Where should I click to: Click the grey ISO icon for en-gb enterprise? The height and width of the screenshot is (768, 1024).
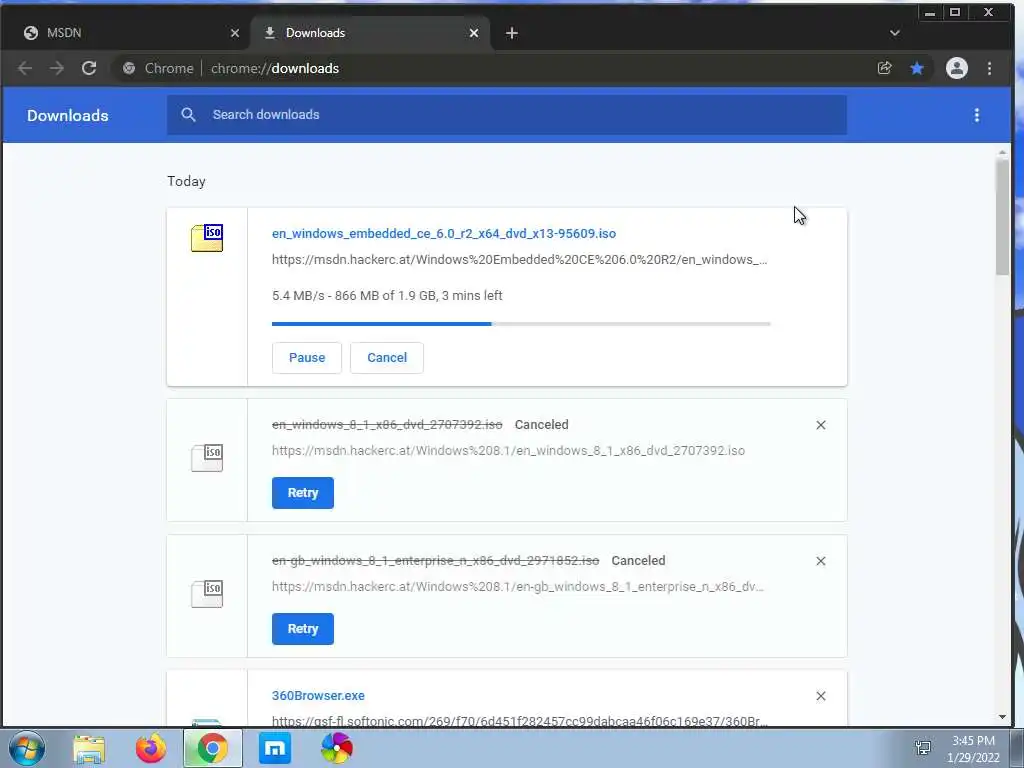click(207, 593)
